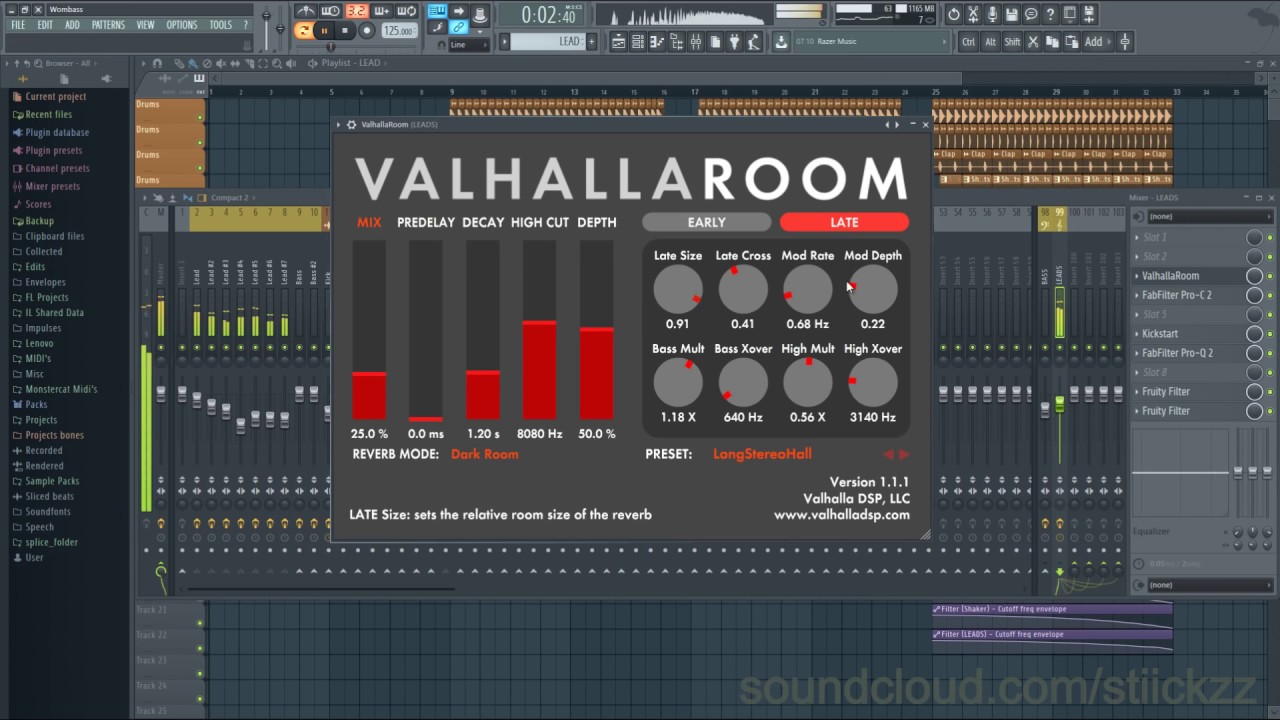
Task: Toggle the Ctrl modifier key button
Action: coord(968,42)
